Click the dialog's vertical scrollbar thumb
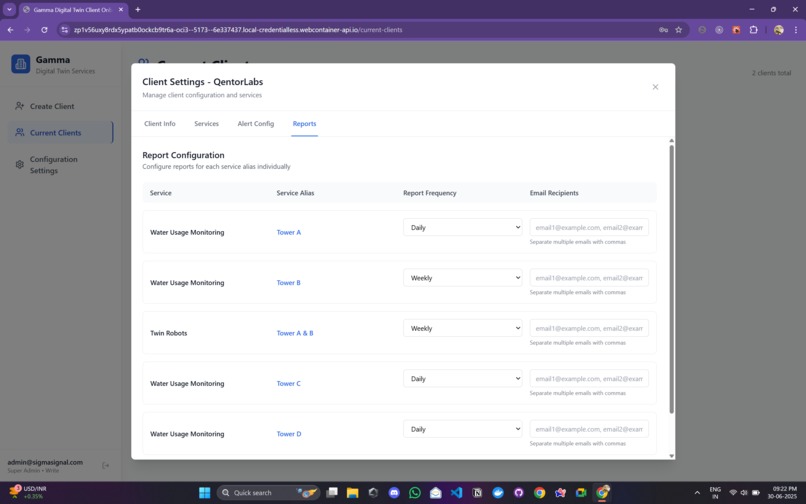 671,279
